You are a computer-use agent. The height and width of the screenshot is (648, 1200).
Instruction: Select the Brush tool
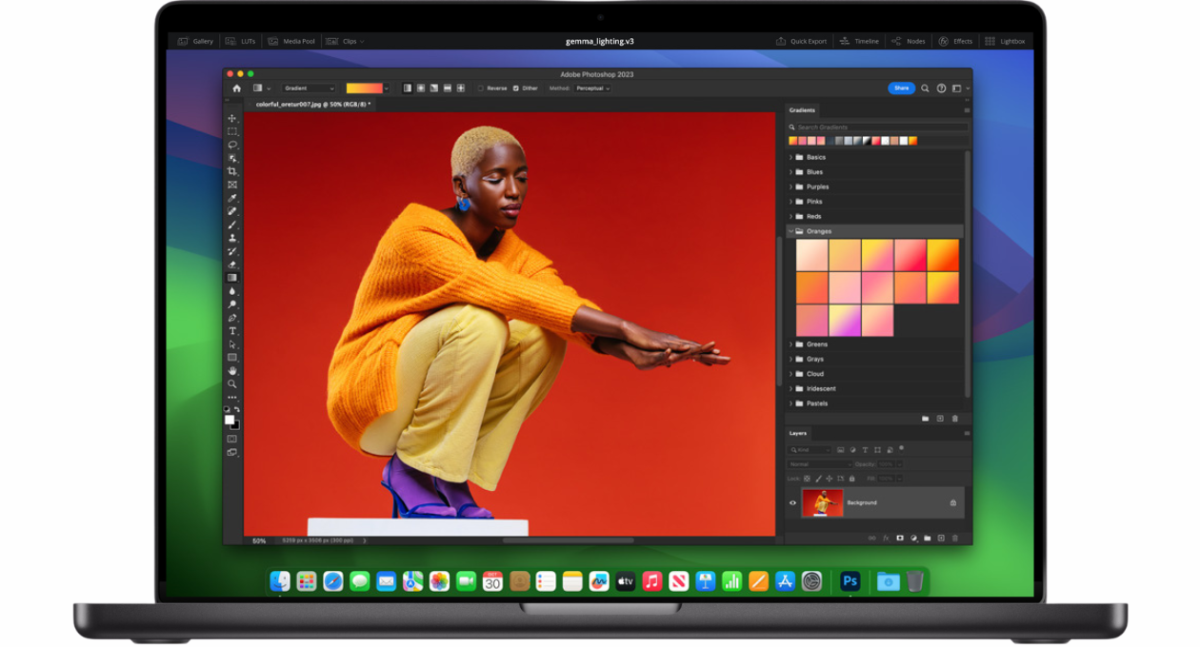tap(232, 225)
